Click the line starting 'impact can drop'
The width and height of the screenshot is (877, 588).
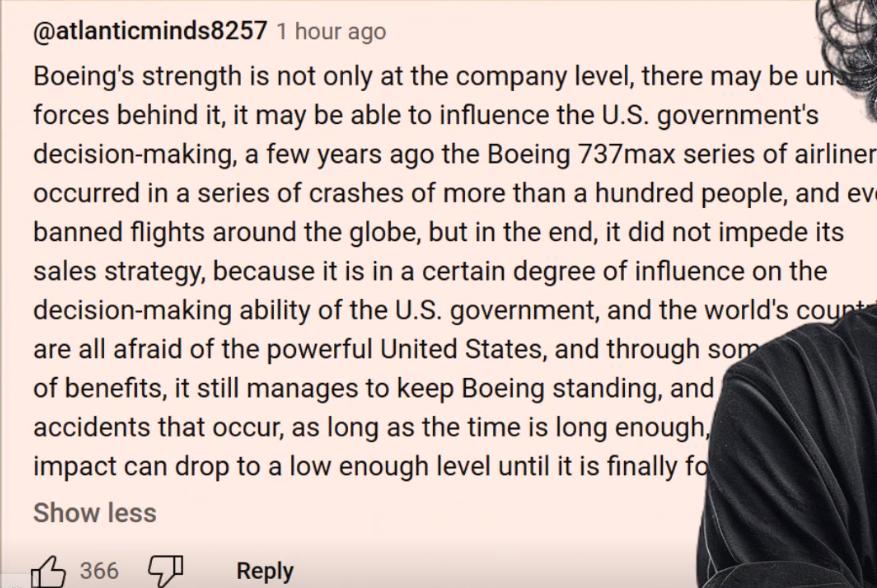click(x=371, y=467)
